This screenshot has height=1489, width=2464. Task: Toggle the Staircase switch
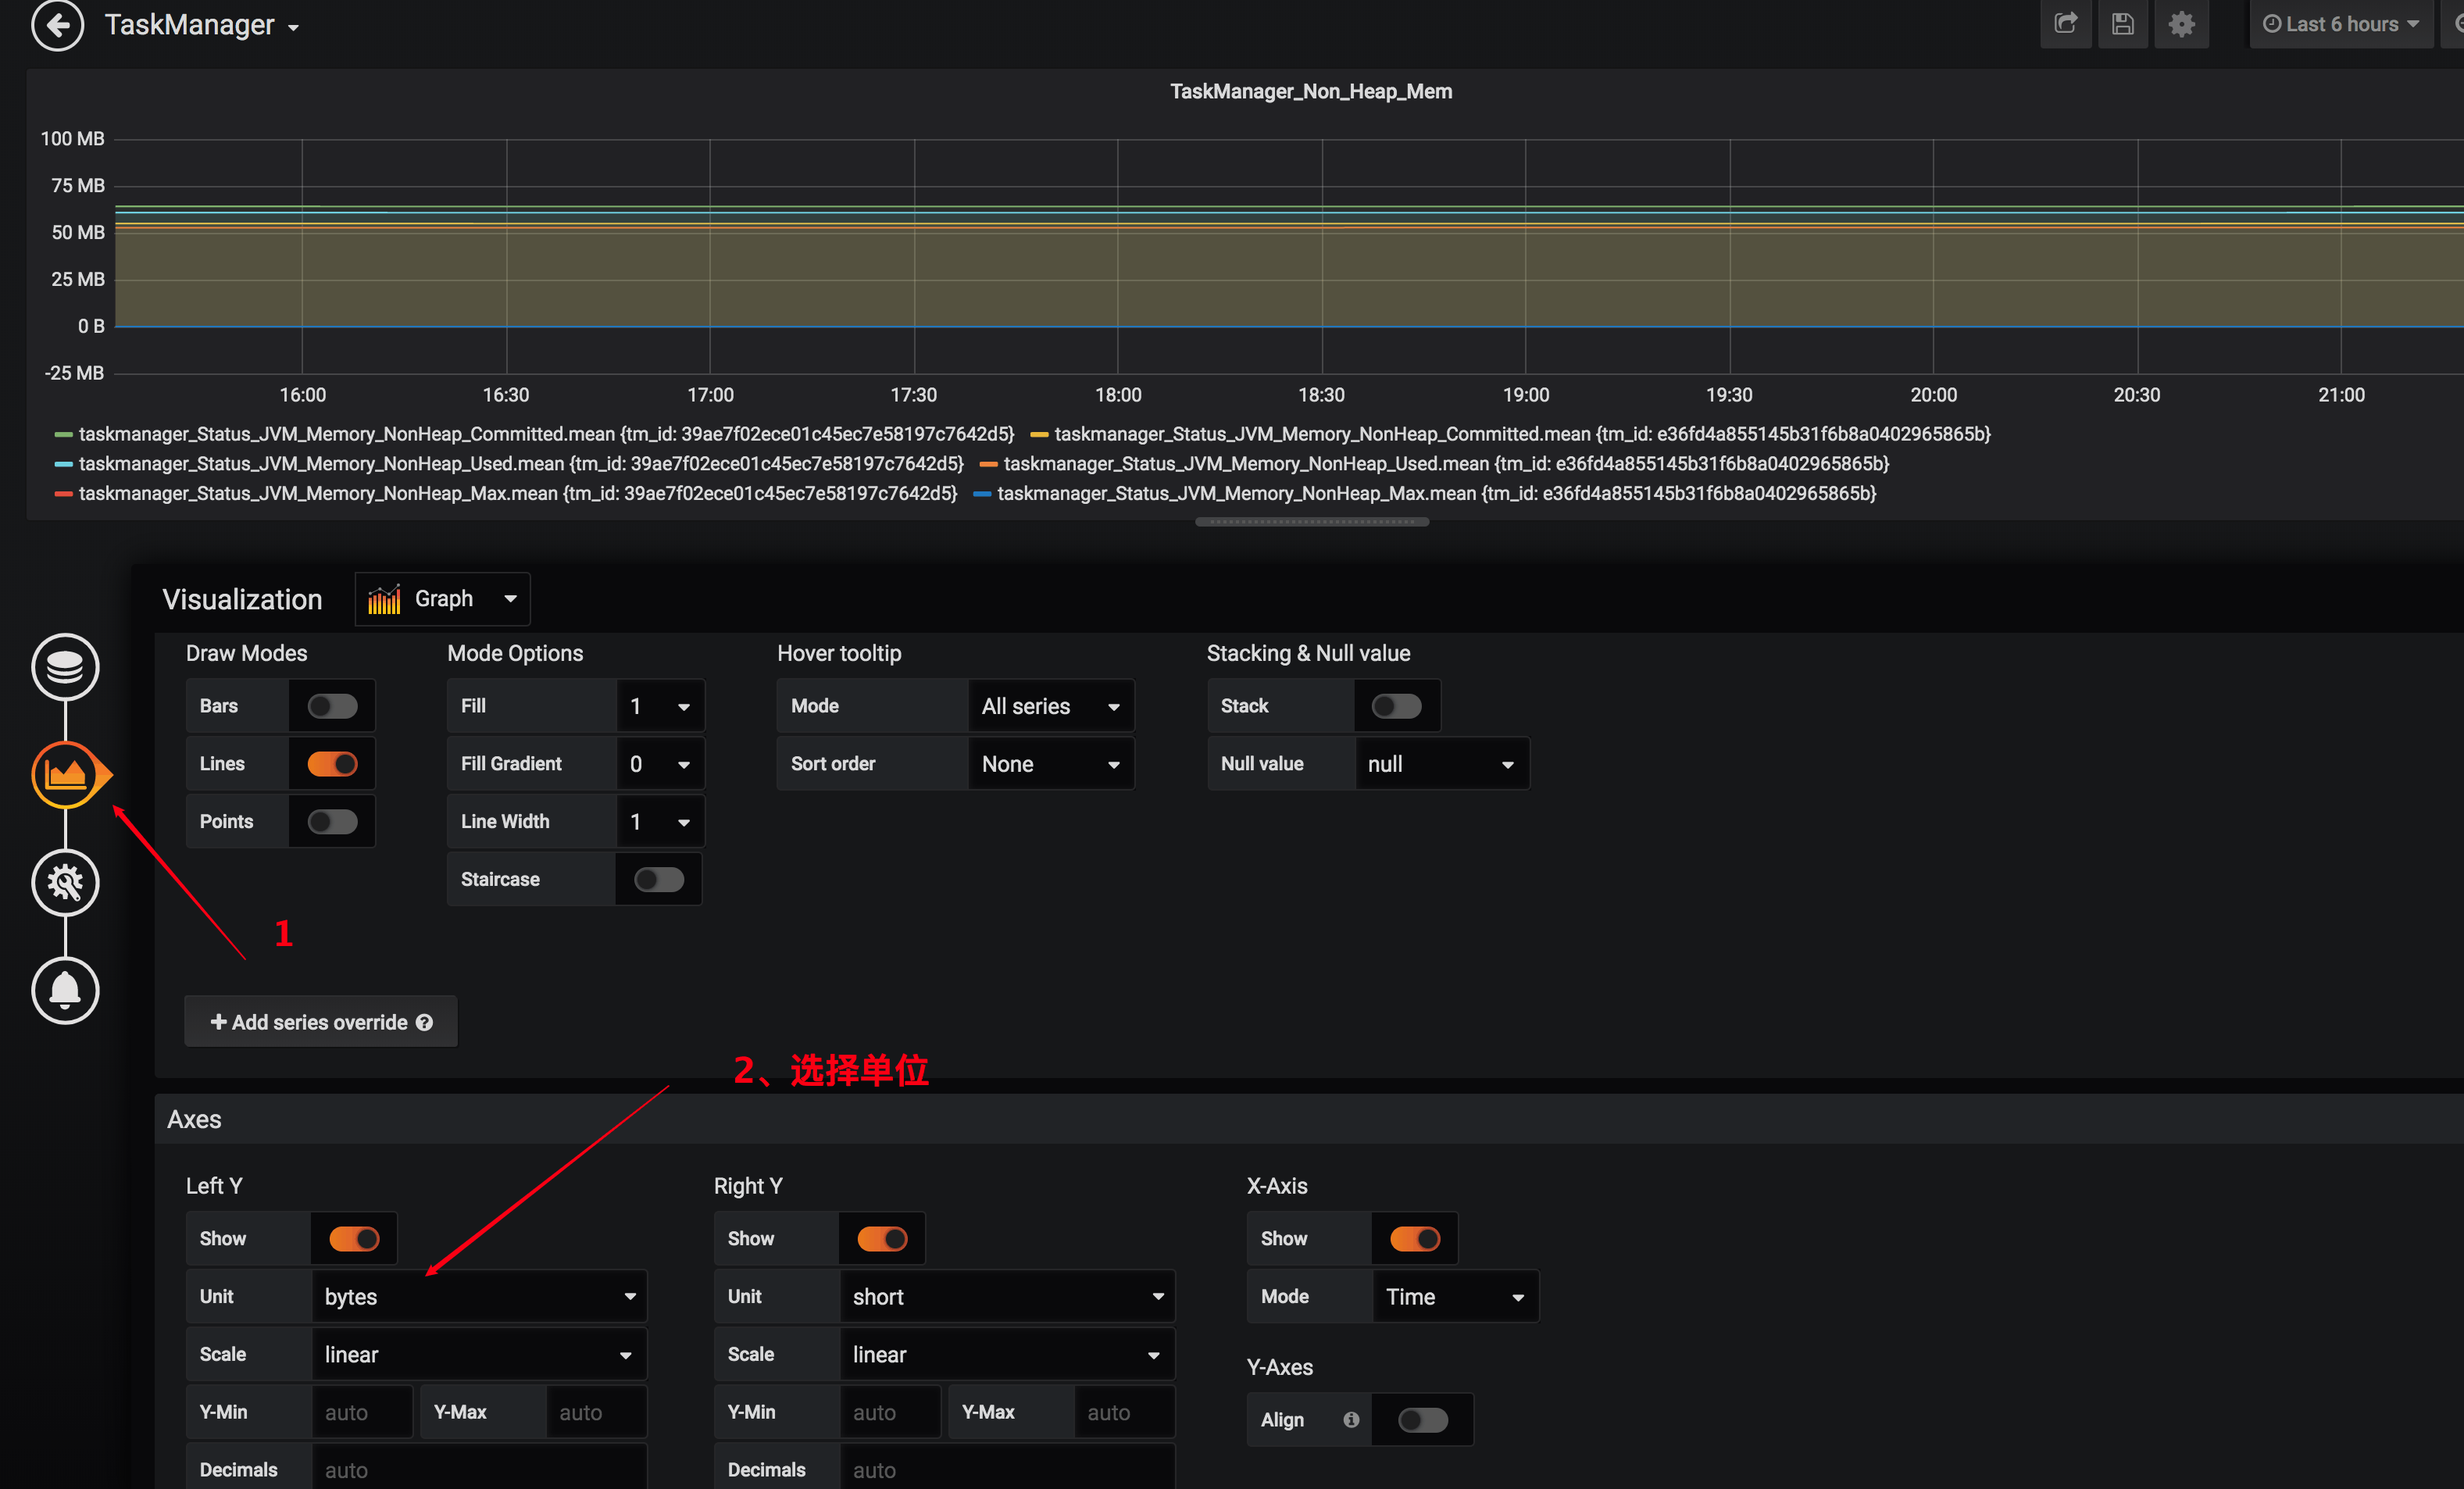click(659, 880)
